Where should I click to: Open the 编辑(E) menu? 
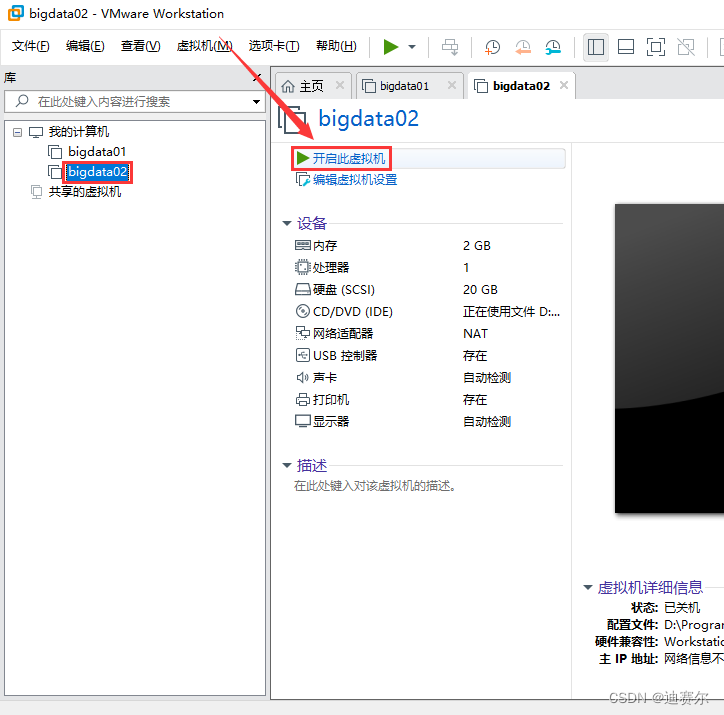pos(85,46)
